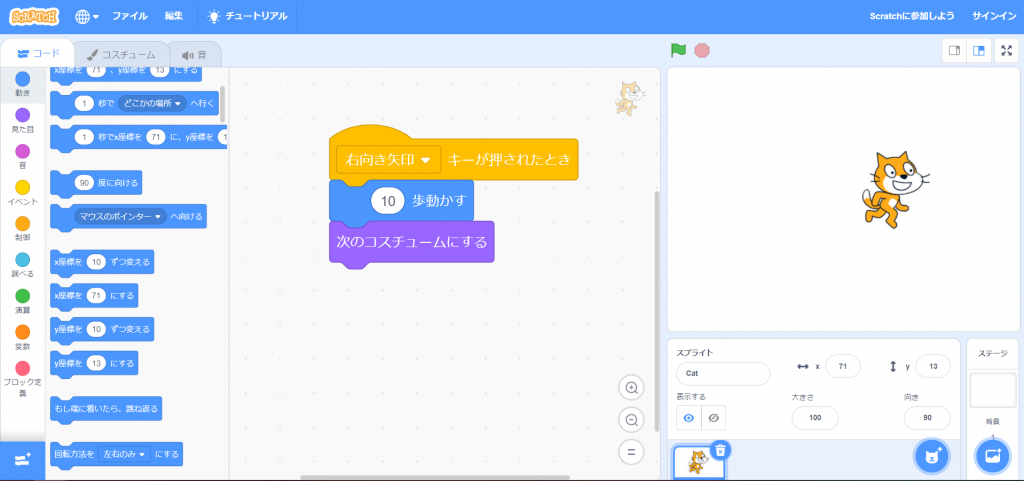
Task: Show the sprite using the eye icon
Action: point(688,418)
